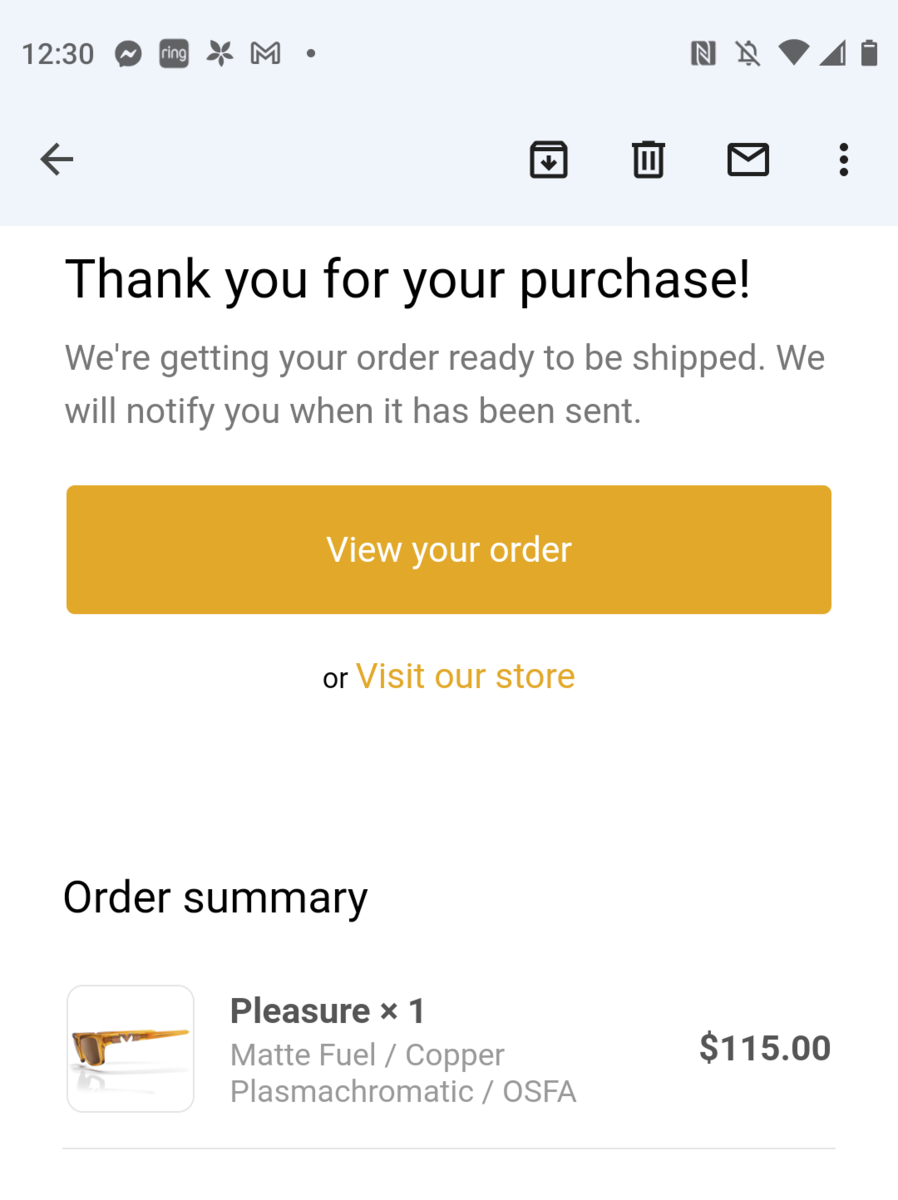Tap the Wi-Fi signal status icon

click(x=793, y=54)
